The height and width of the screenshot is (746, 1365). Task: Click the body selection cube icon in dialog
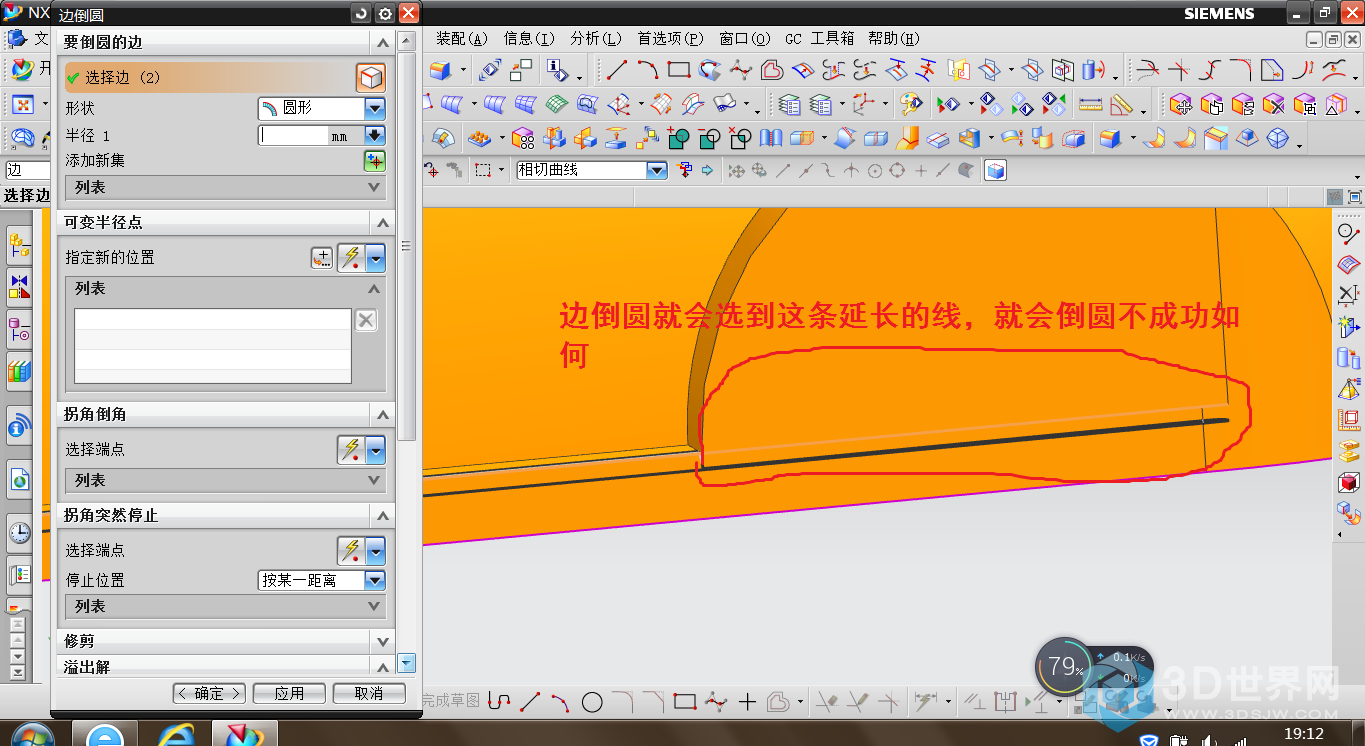coord(370,77)
